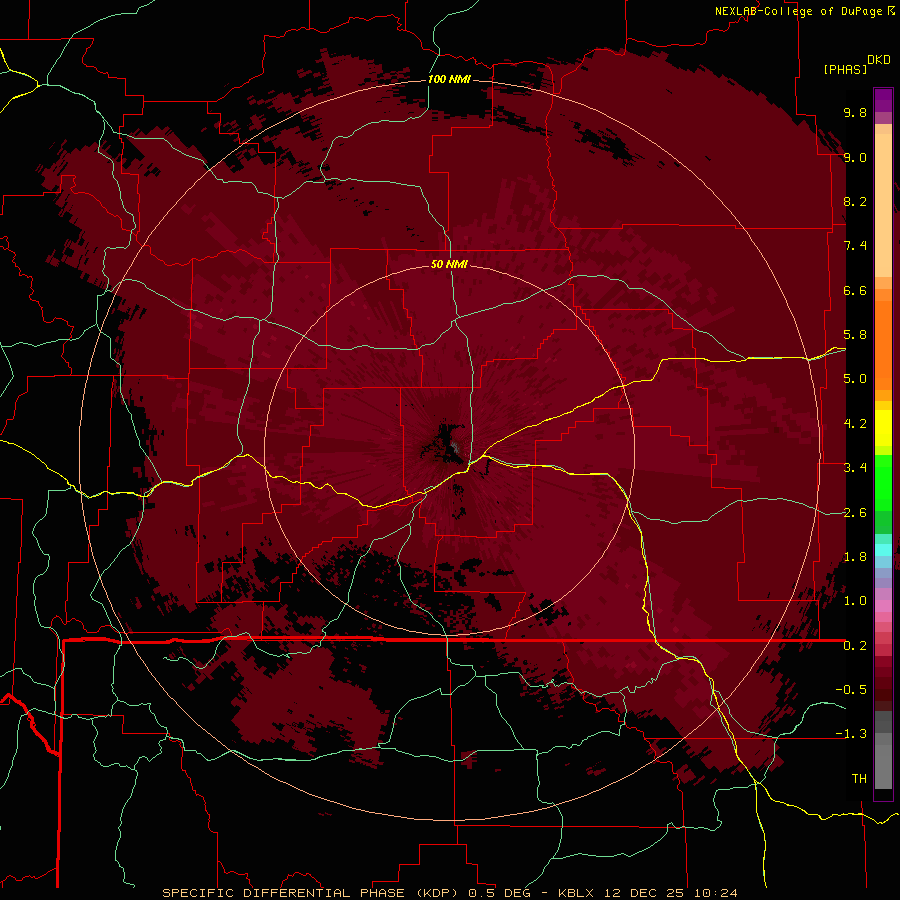Click the 8.2 legend value

point(855,201)
